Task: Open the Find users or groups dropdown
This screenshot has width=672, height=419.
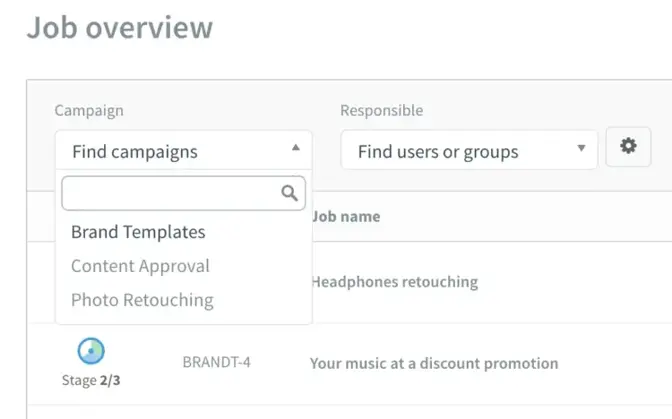Action: [468, 151]
